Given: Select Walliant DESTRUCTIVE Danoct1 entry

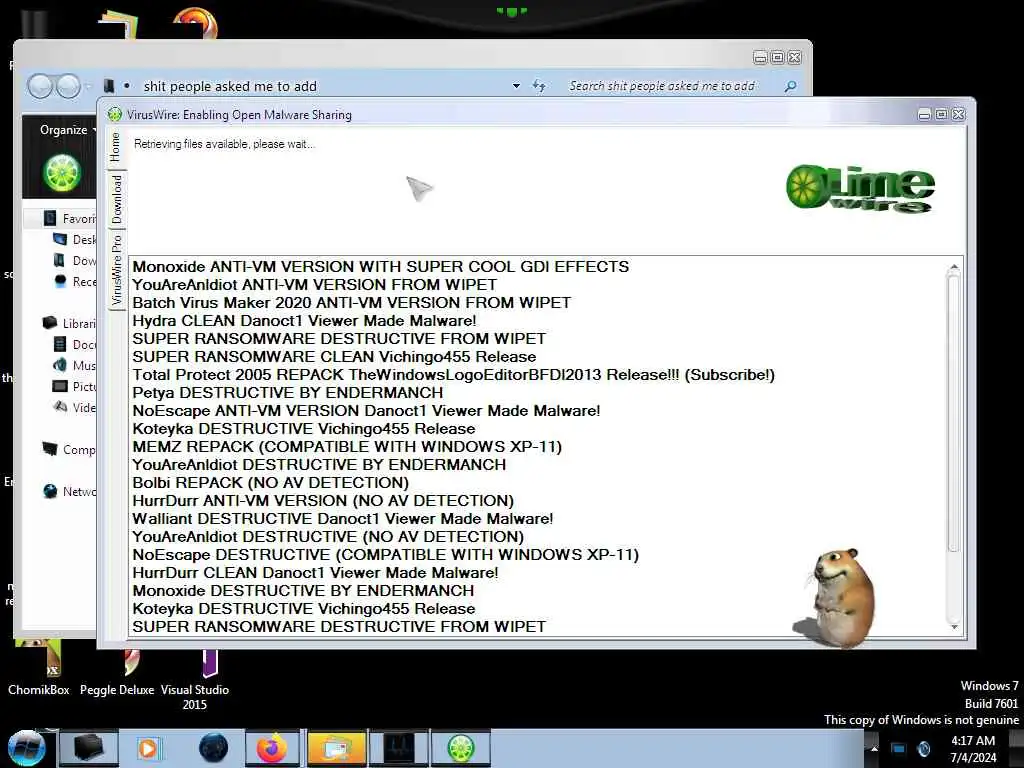Looking at the screenshot, I should (342, 519).
